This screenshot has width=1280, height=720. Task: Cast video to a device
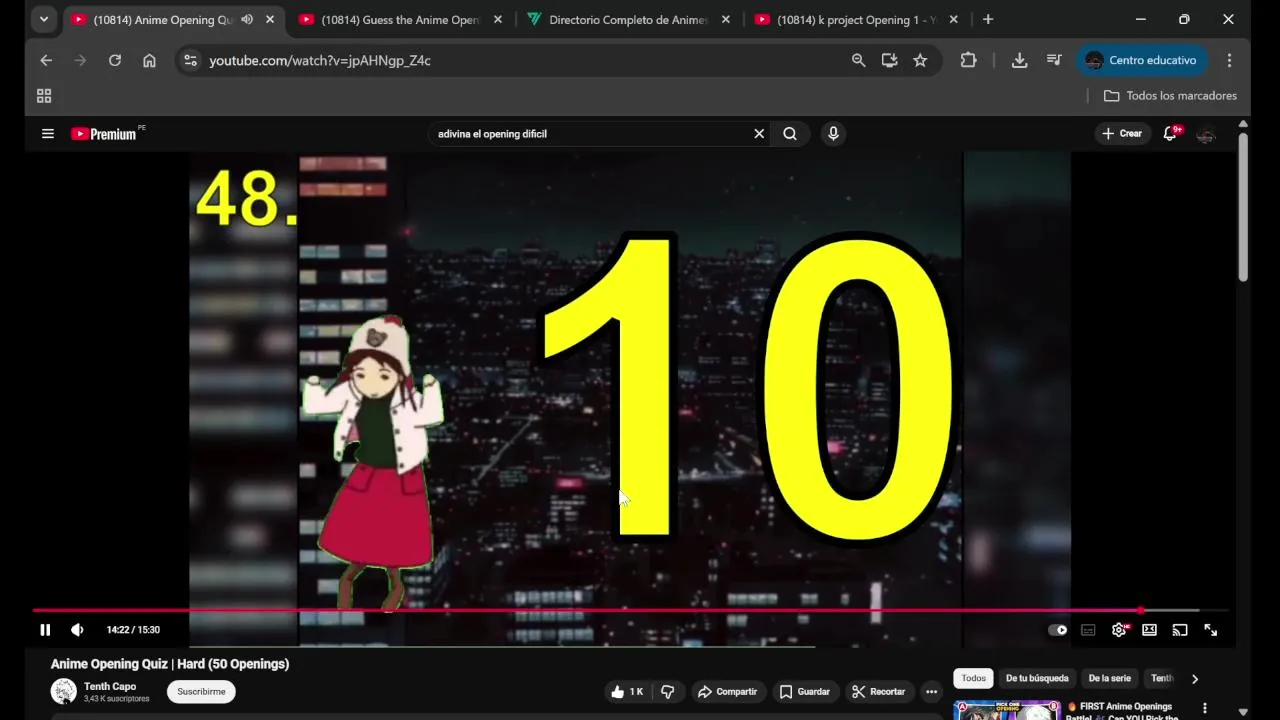pyautogui.click(x=1180, y=630)
